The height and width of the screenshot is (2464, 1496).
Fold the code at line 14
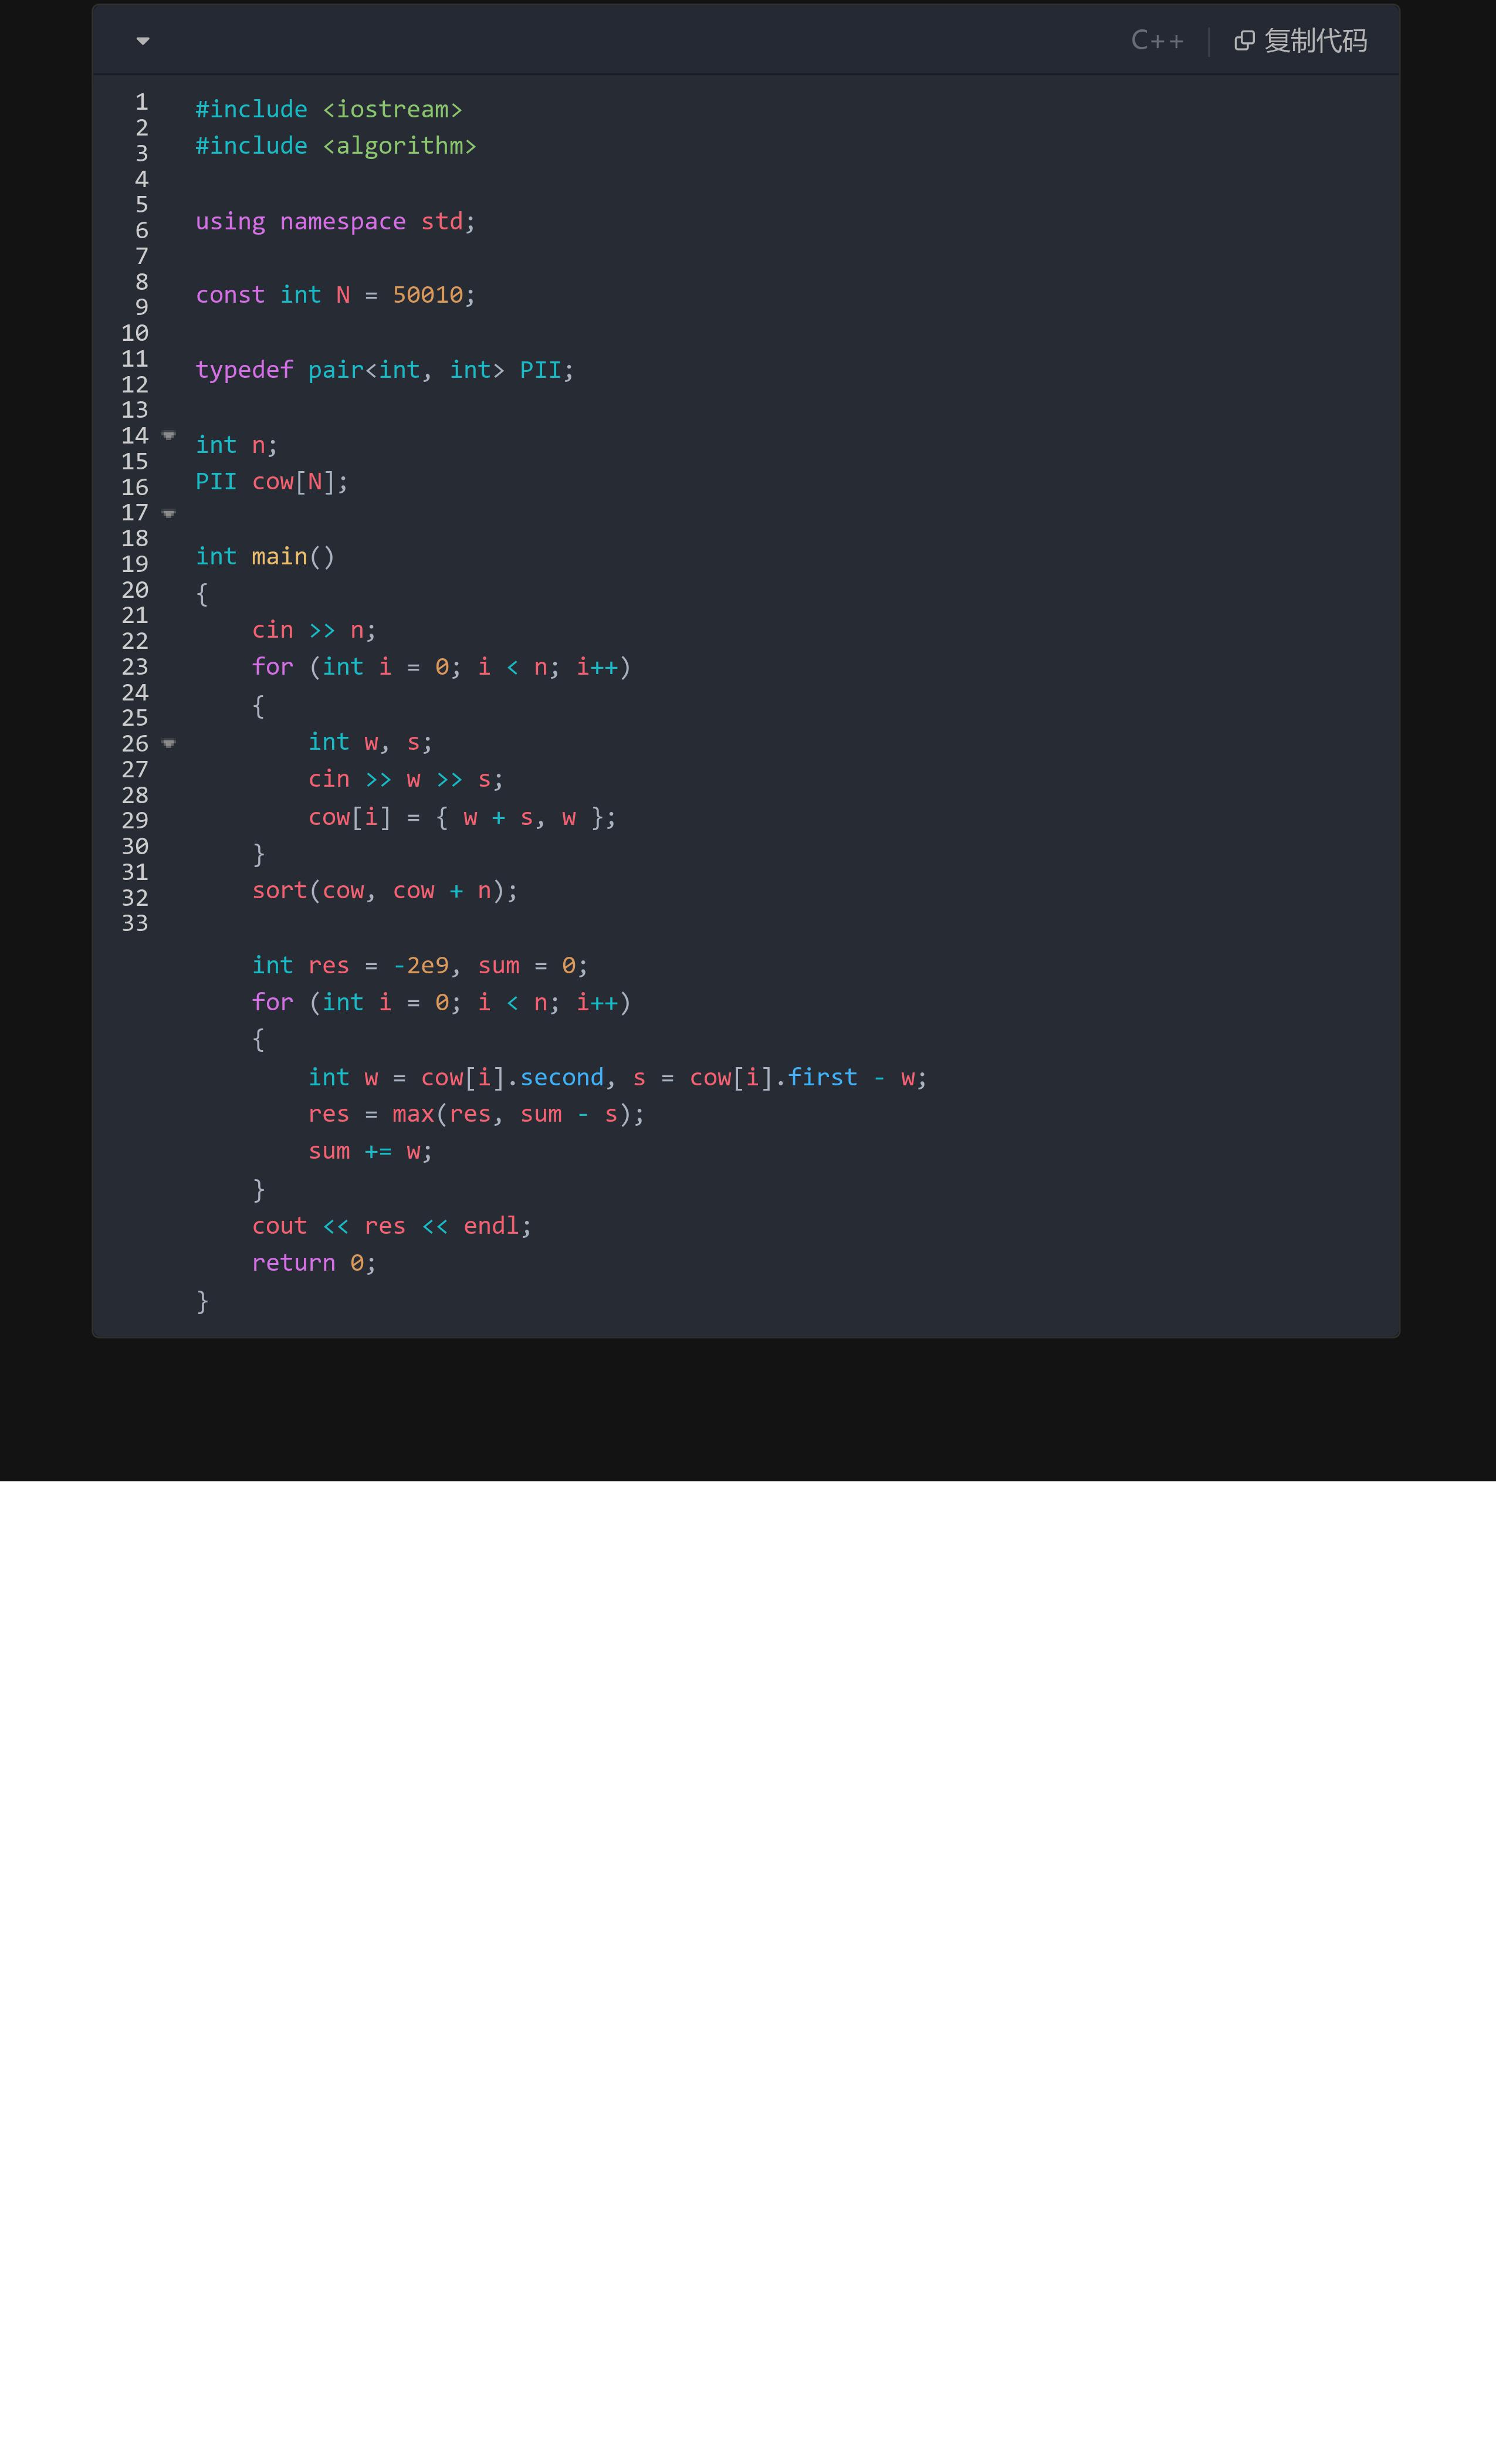point(169,436)
